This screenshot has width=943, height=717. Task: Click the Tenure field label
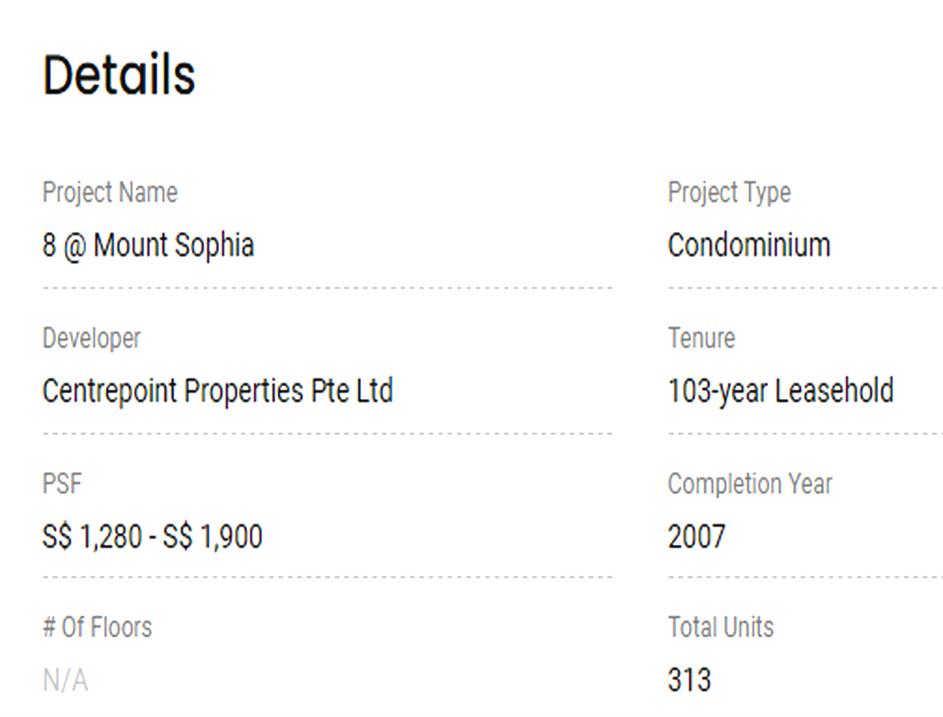click(x=701, y=338)
